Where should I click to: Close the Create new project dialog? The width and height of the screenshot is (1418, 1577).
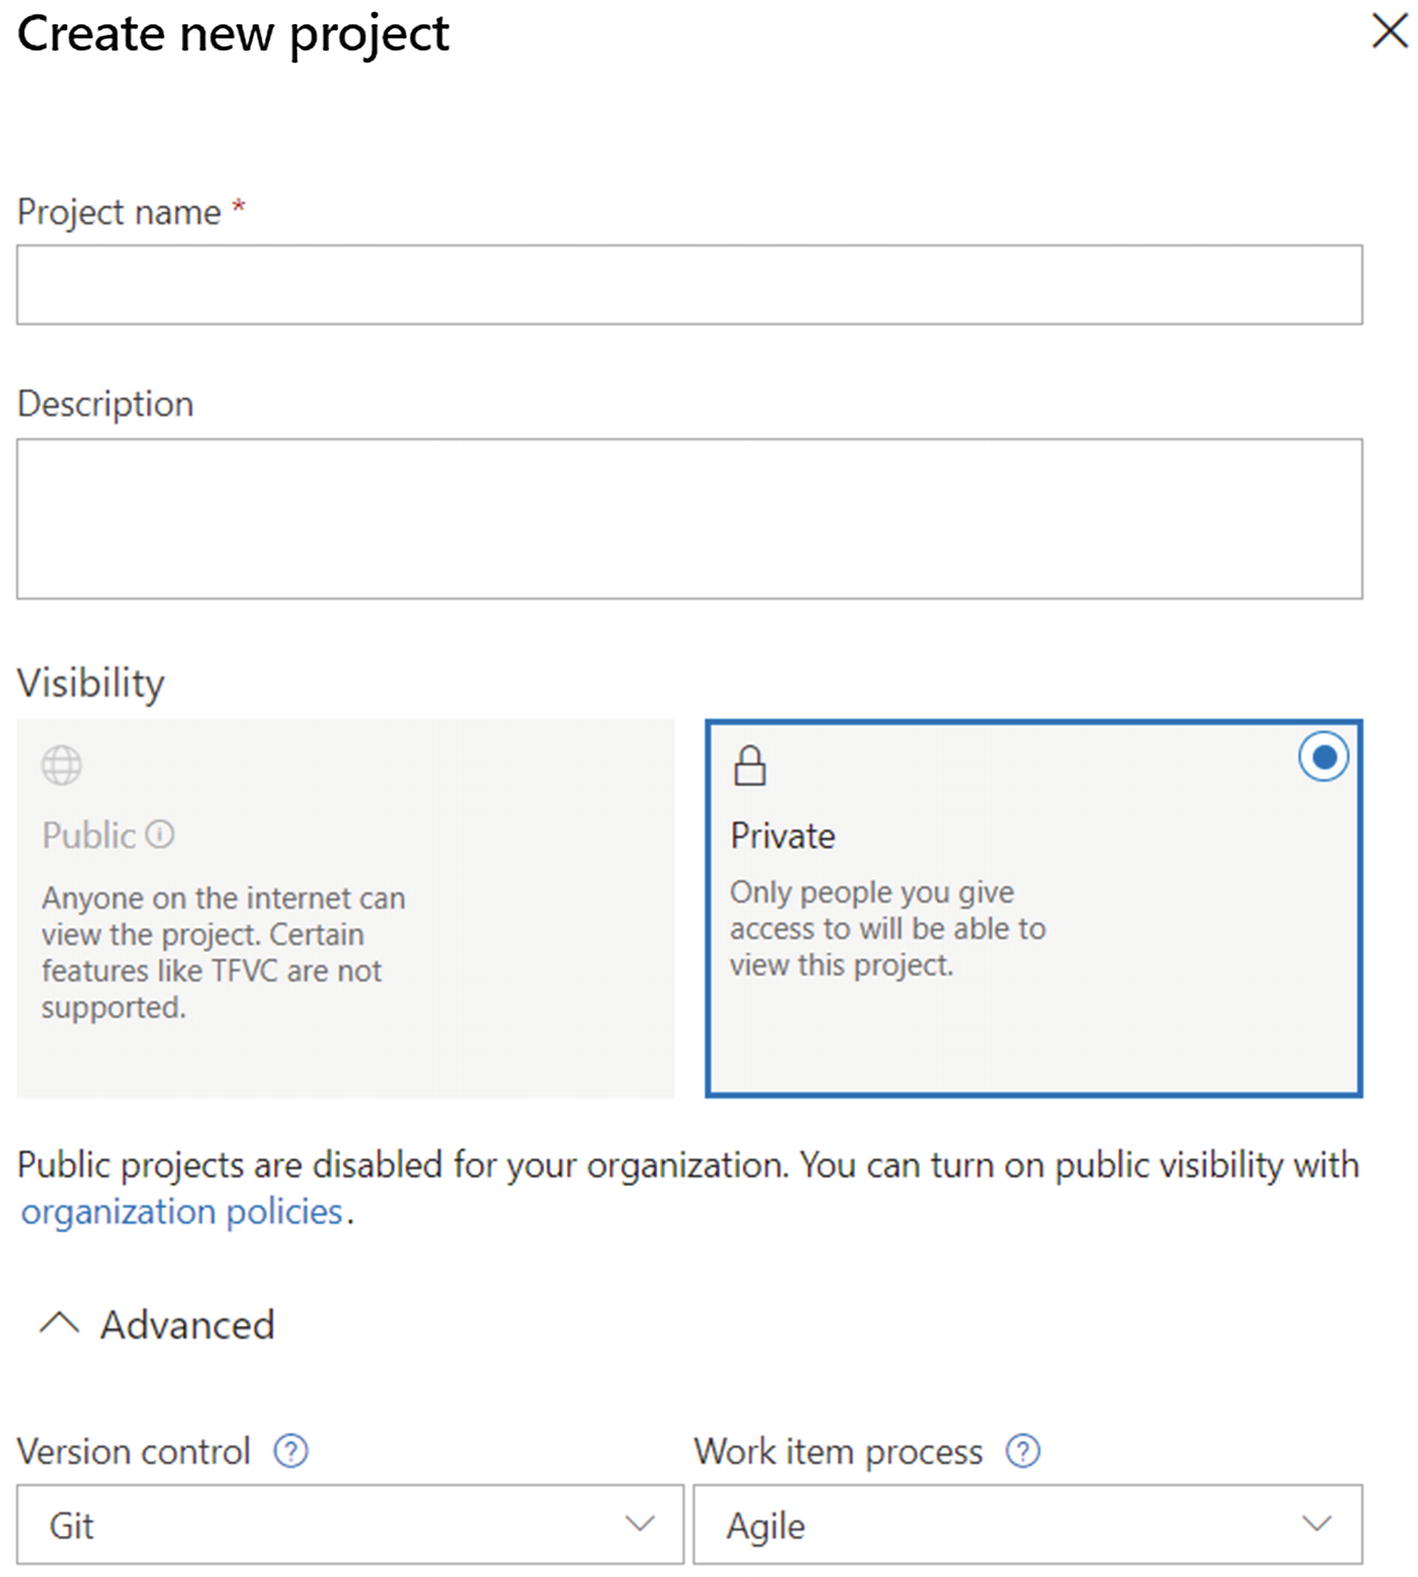[1390, 31]
